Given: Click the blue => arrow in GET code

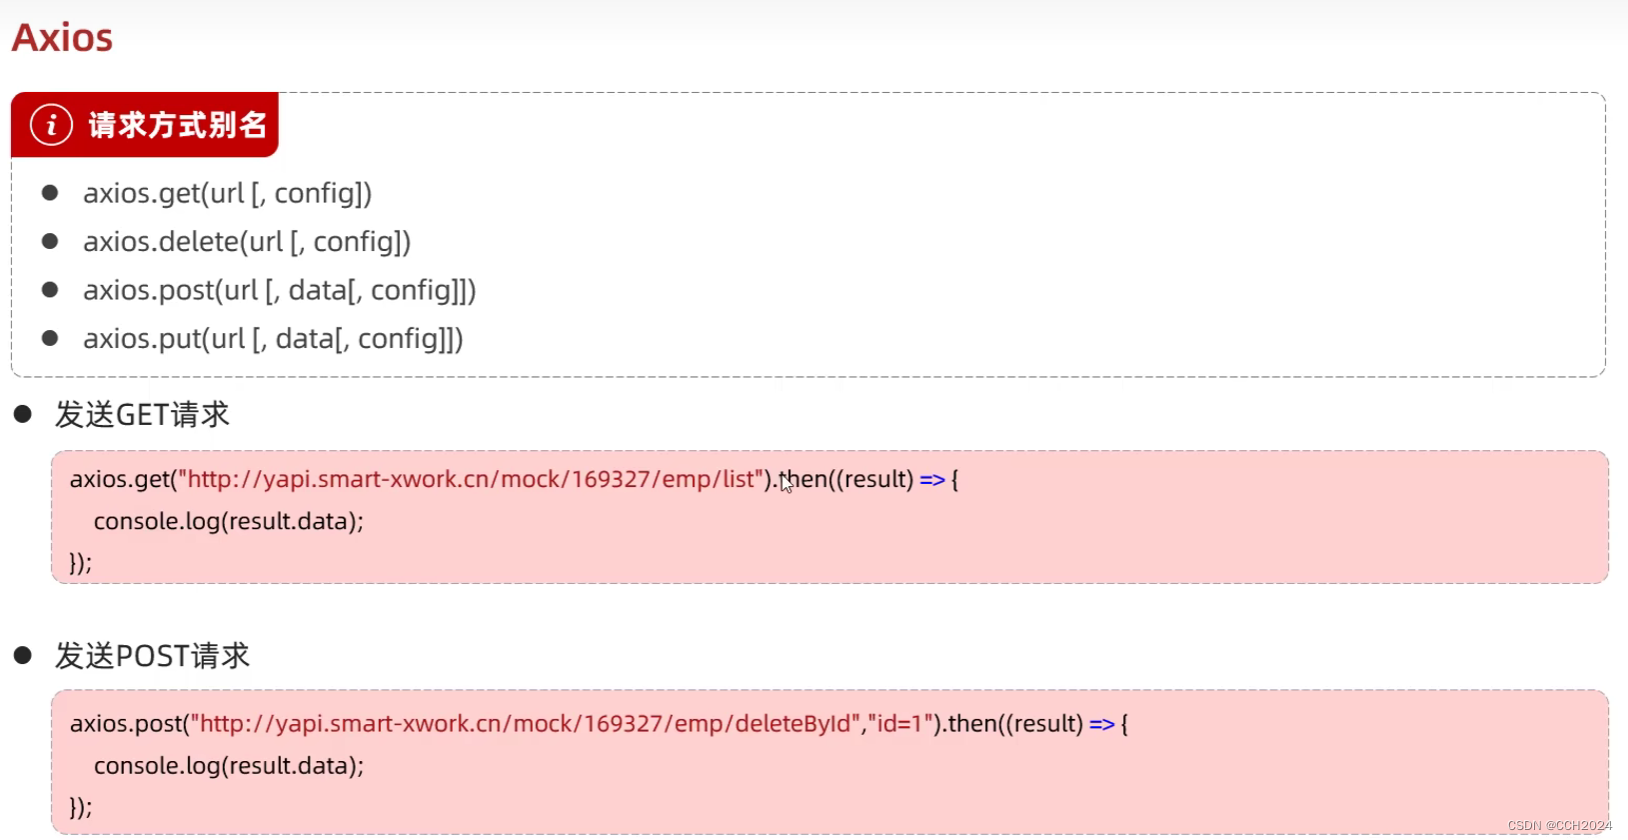Looking at the screenshot, I should (932, 480).
